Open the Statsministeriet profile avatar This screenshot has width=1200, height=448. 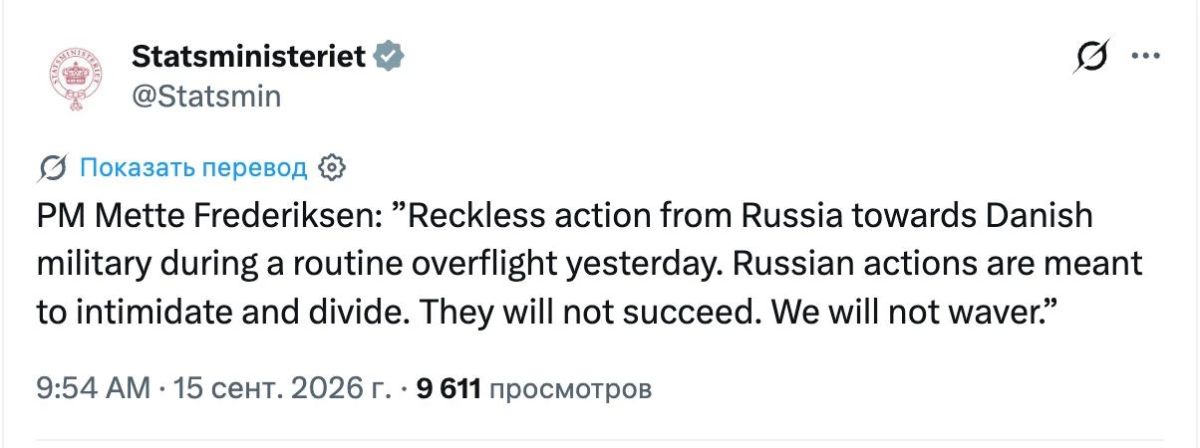click(72, 78)
